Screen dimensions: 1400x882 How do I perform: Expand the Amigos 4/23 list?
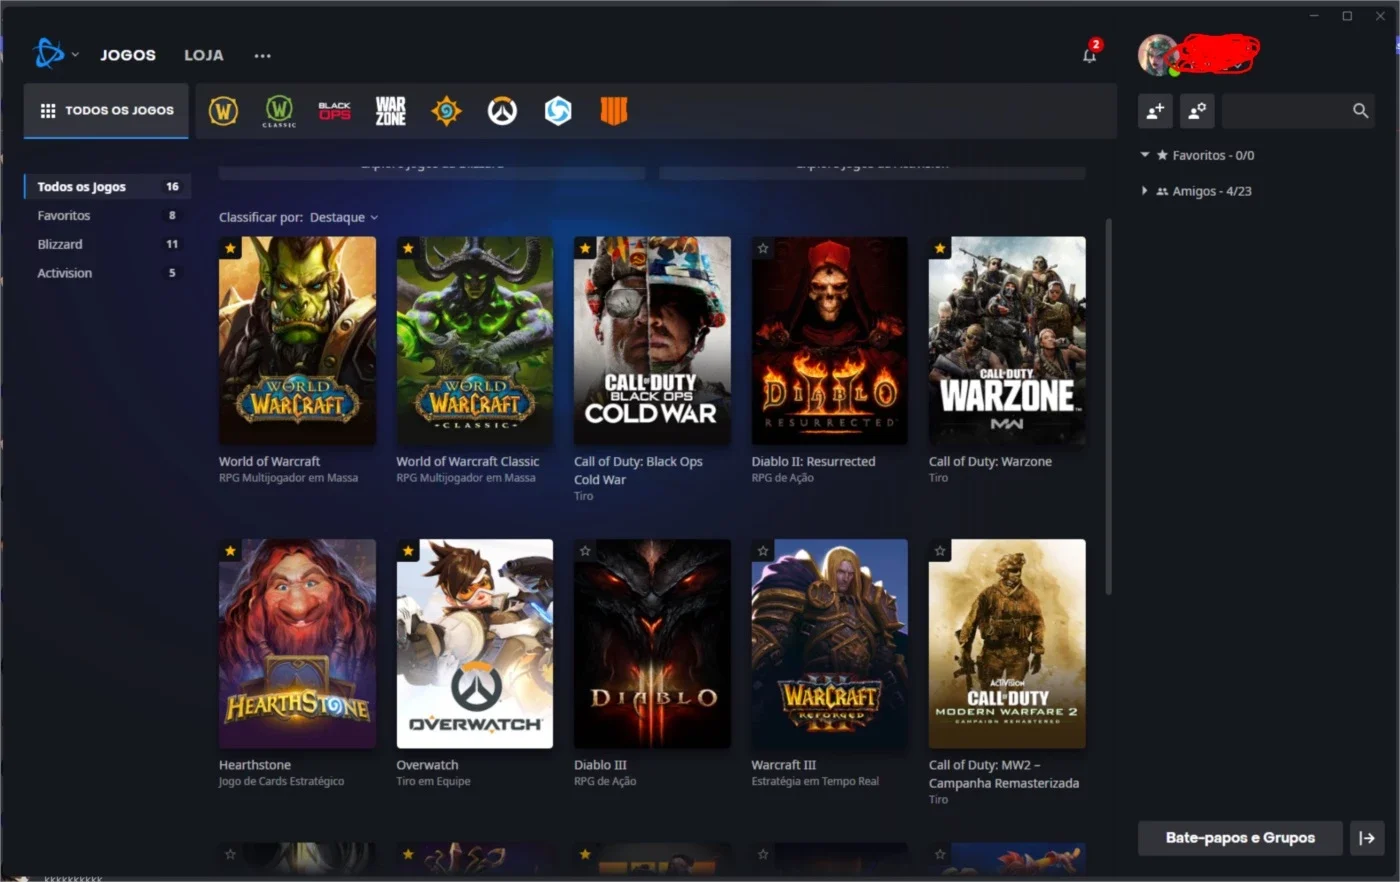(x=1144, y=191)
